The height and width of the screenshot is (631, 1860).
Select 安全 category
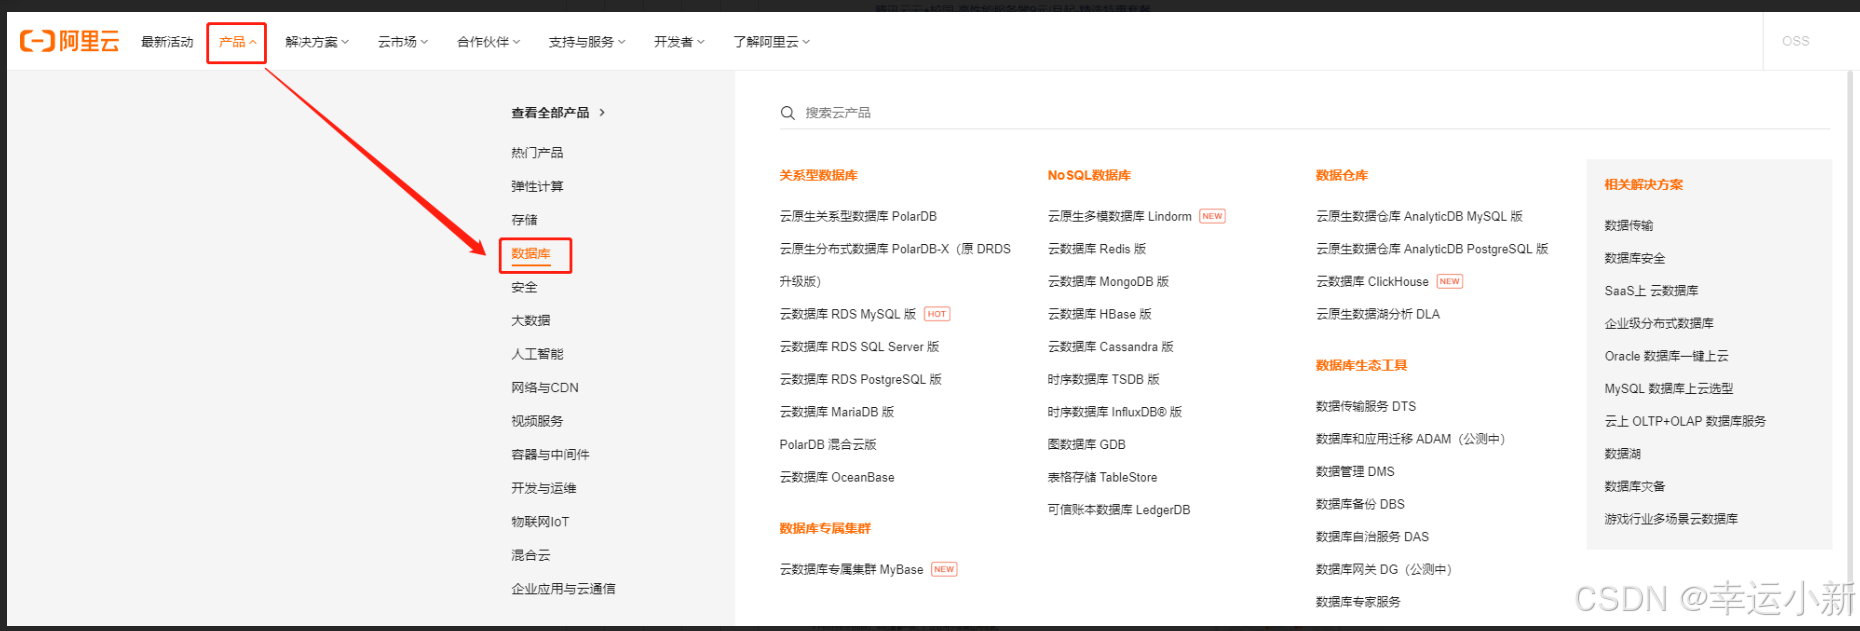[524, 288]
